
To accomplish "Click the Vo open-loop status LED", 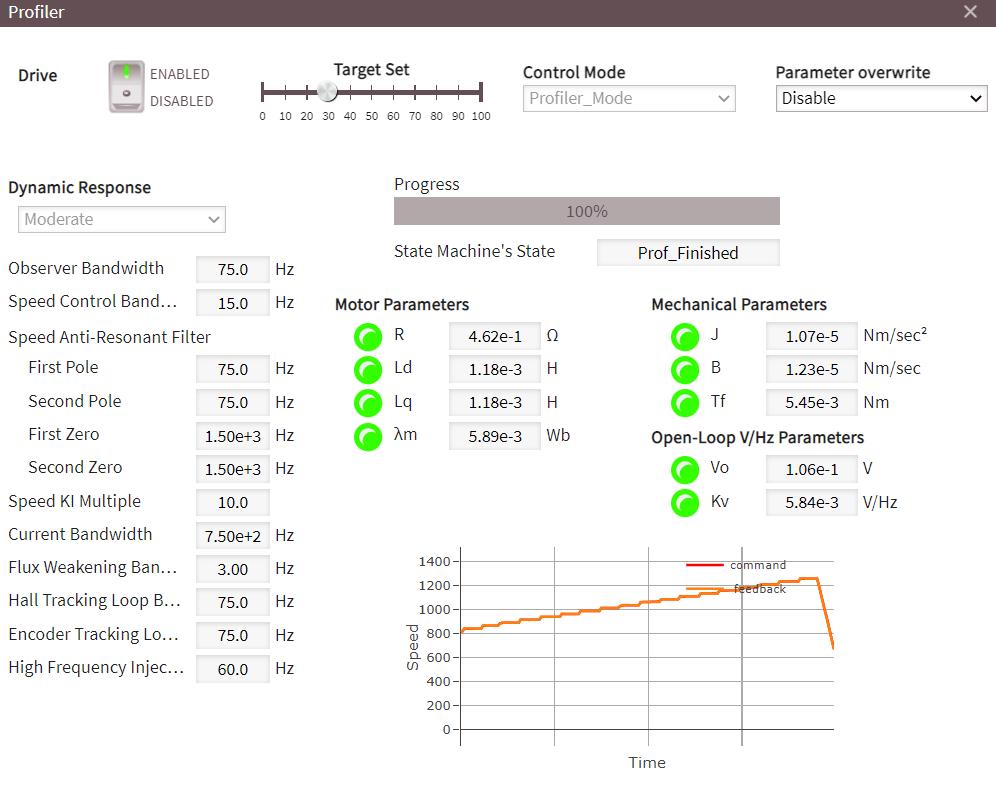I will coord(685,470).
